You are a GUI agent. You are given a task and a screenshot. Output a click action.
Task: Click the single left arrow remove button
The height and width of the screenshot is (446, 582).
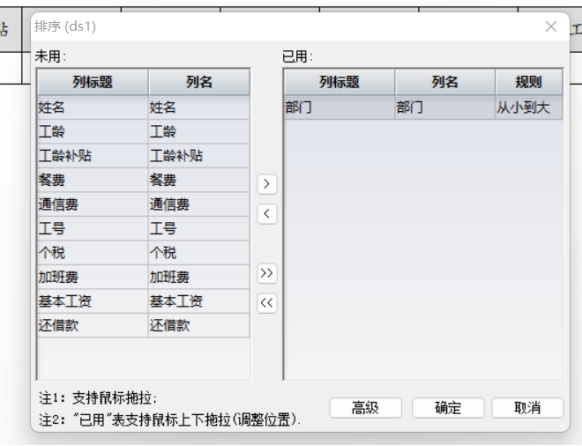pyautogui.click(x=267, y=214)
